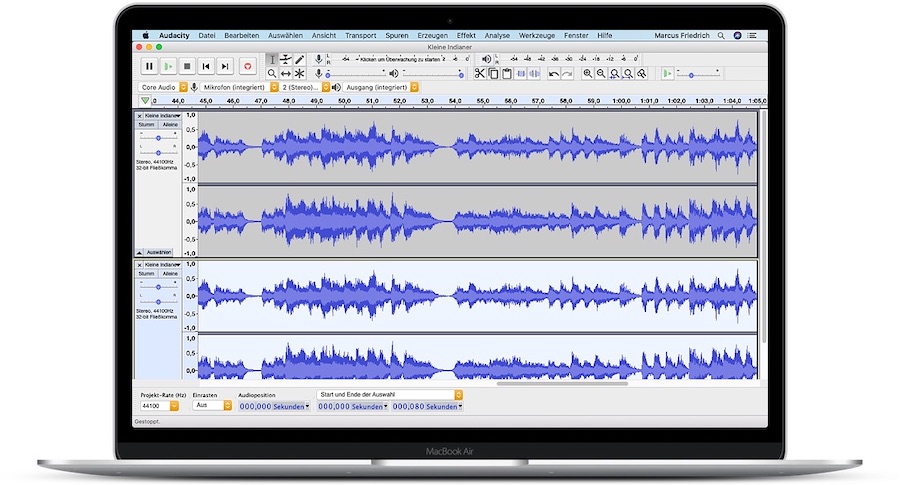
Task: Collapse first track with the triangle button
Action: (139, 253)
